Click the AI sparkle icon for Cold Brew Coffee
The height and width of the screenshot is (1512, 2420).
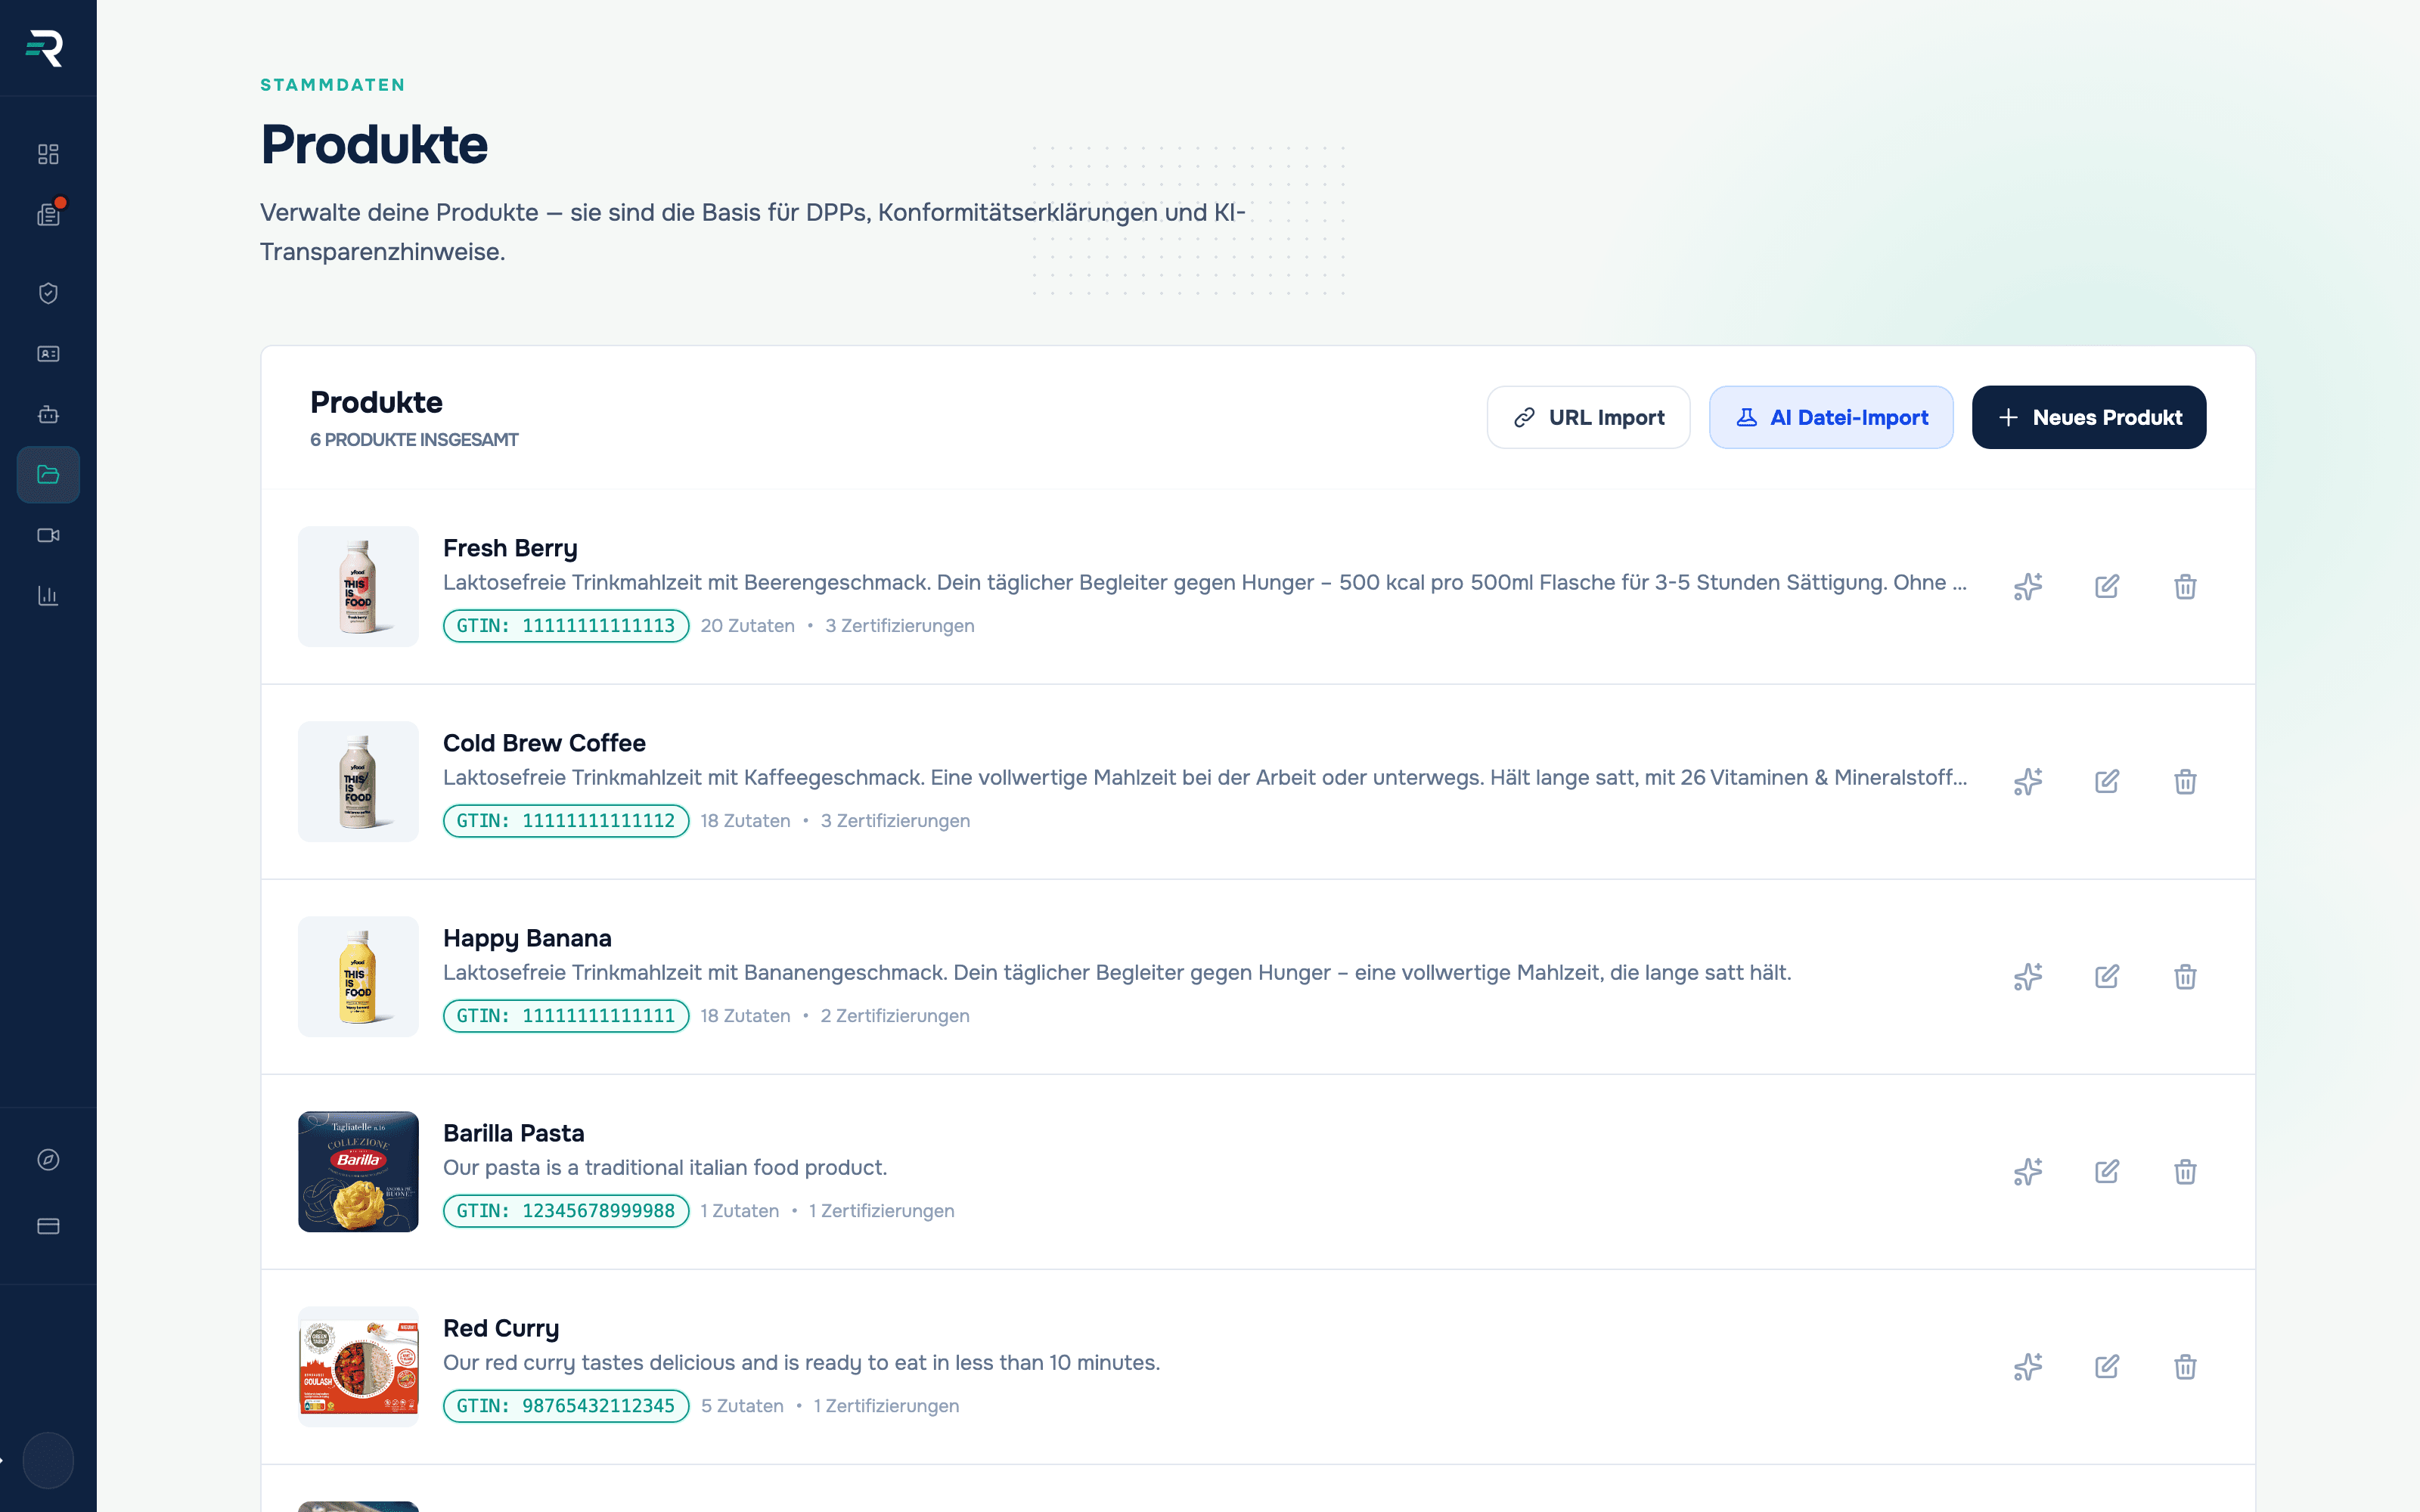click(2028, 781)
